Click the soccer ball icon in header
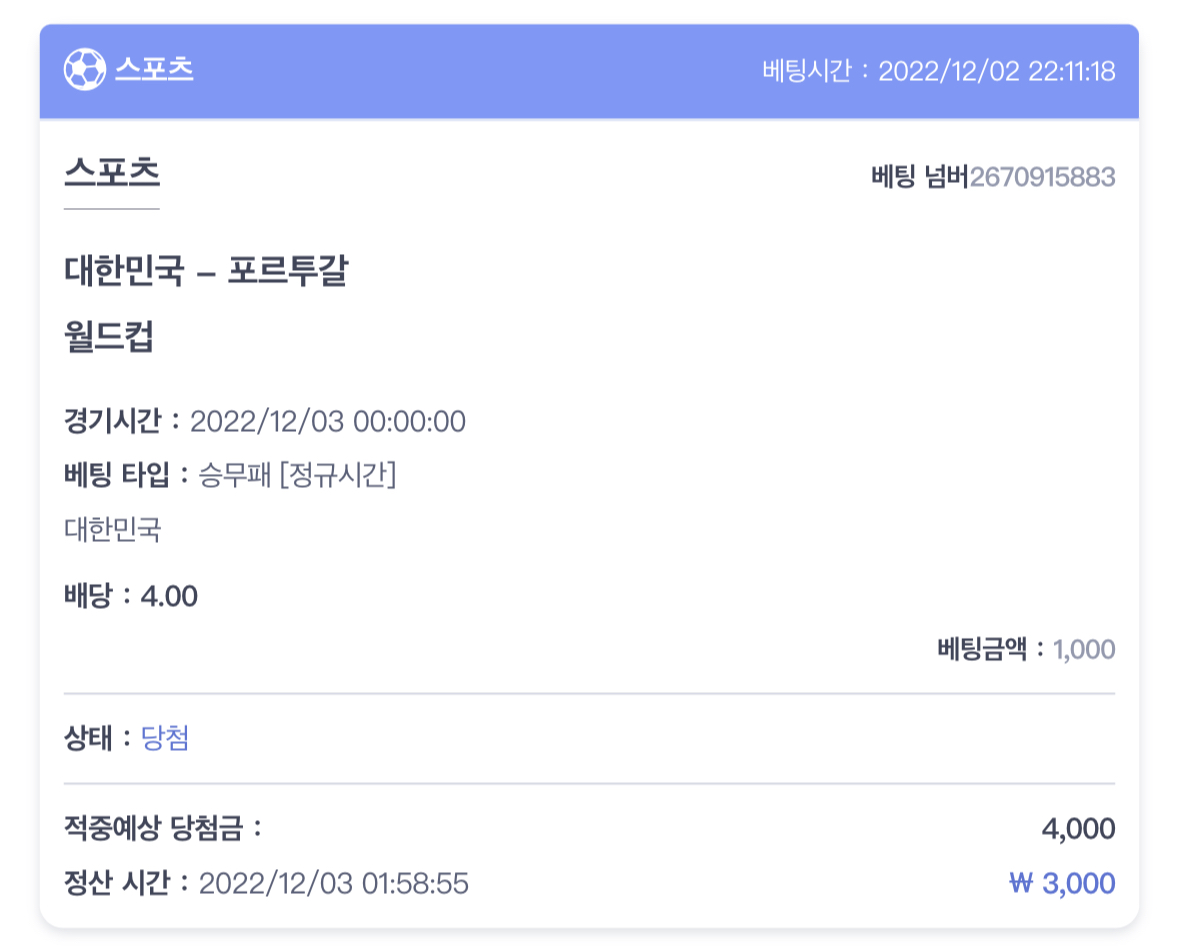 (84, 69)
